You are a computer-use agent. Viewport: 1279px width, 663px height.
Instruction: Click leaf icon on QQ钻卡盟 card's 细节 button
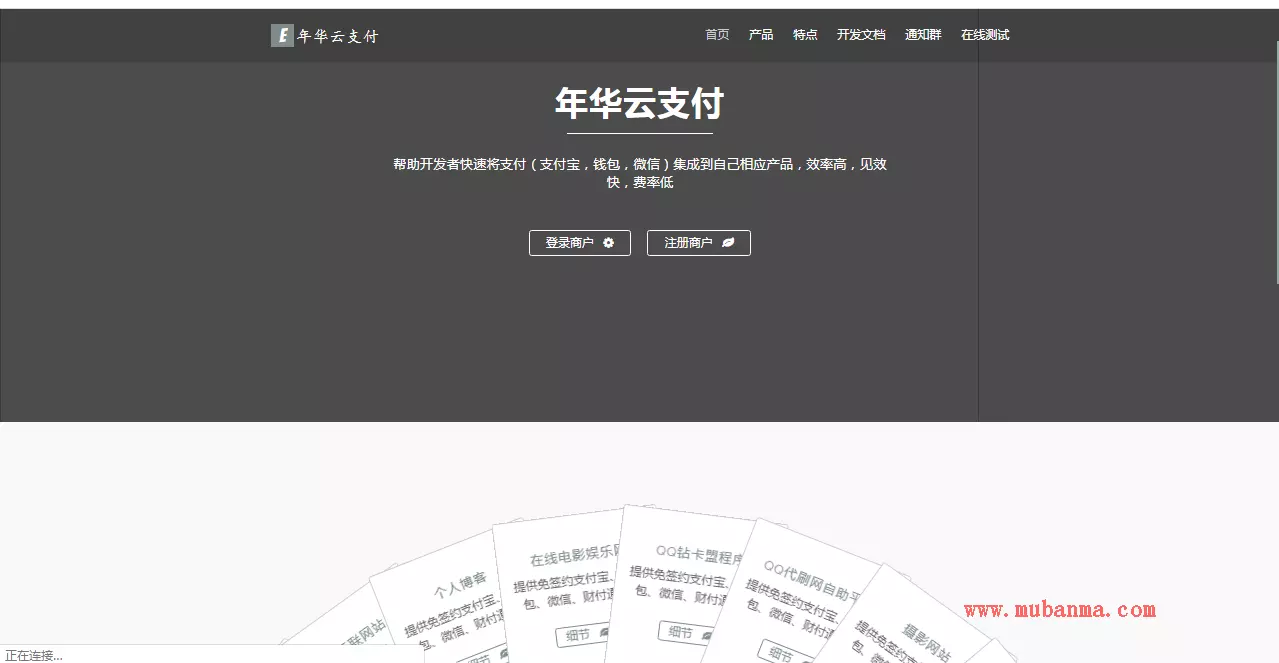(707, 635)
